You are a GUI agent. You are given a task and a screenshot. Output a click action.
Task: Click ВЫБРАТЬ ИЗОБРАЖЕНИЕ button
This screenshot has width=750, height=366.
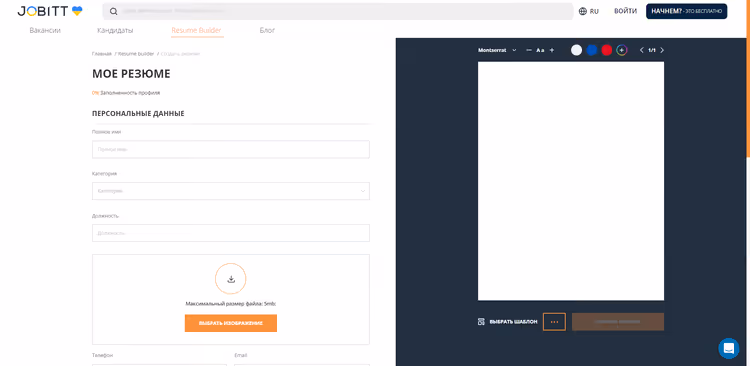click(231, 323)
